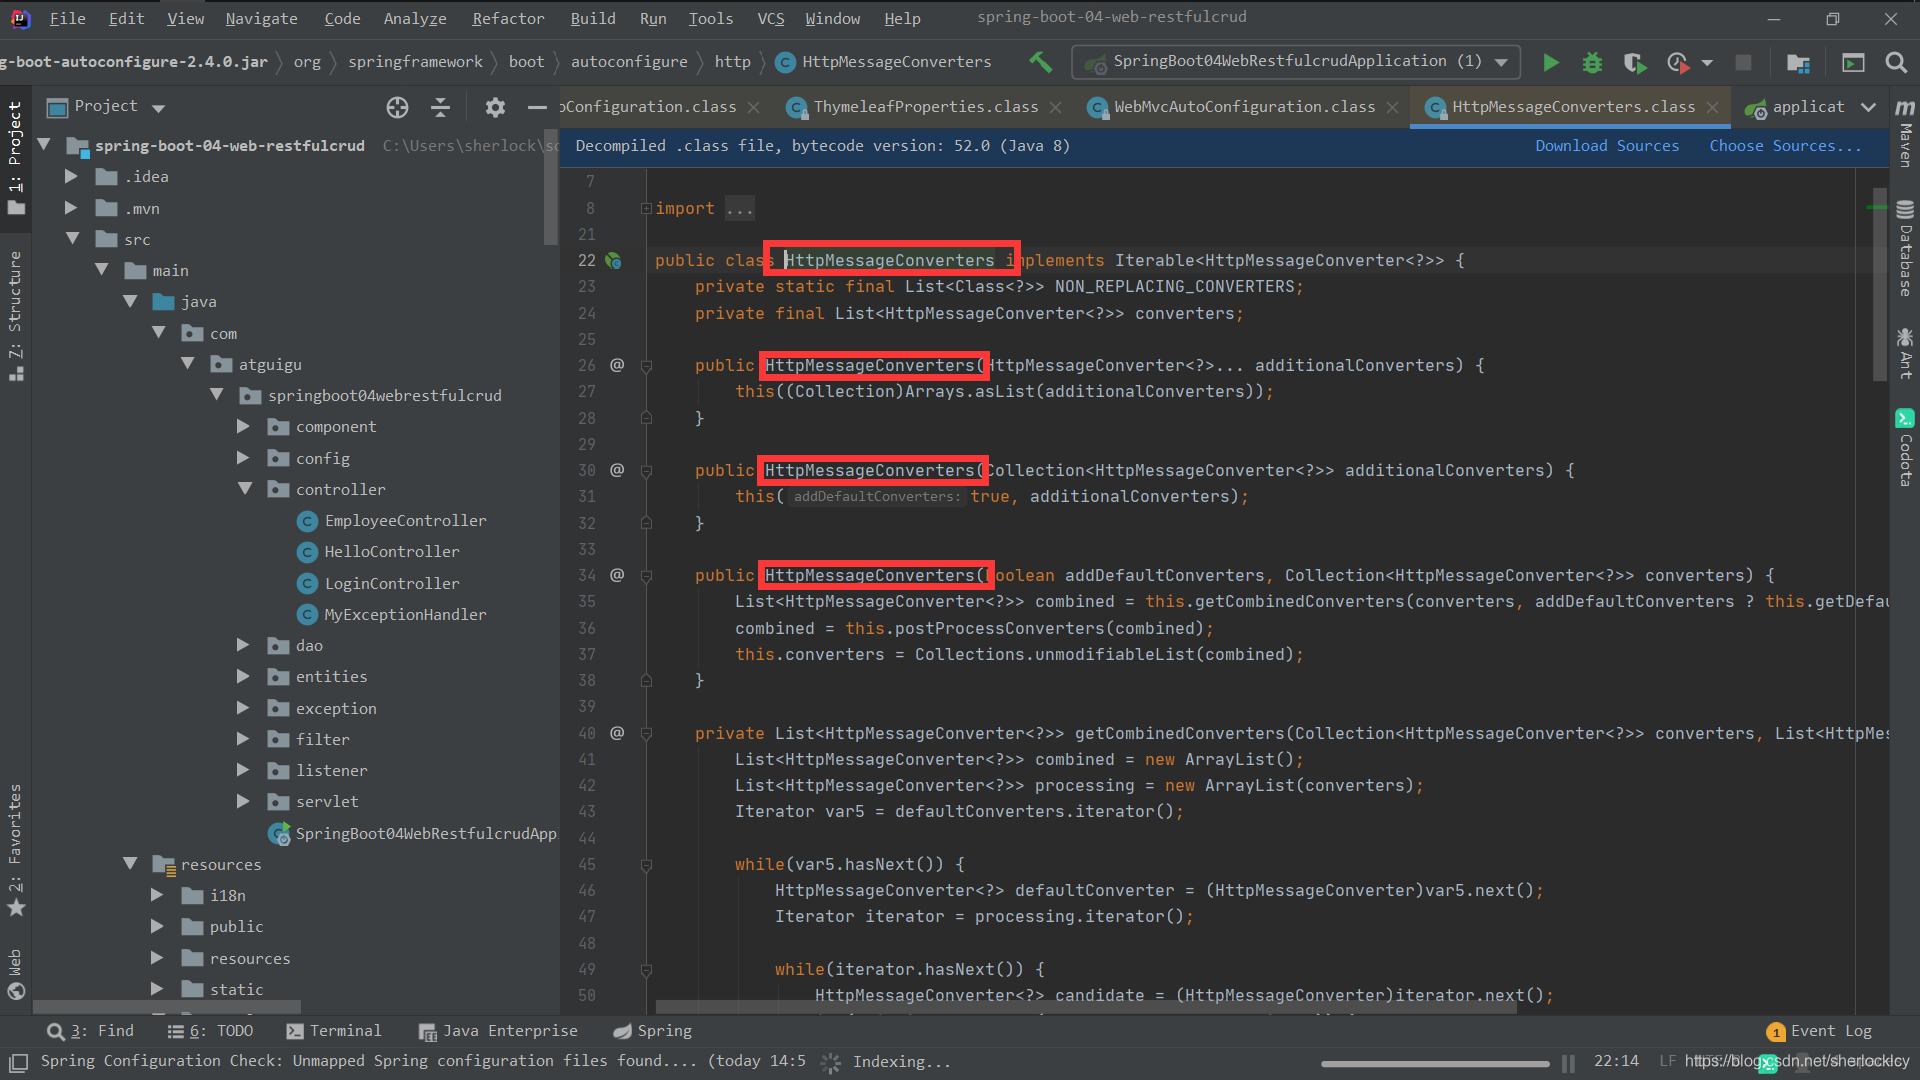Open the Terminal tool window
The image size is (1920, 1080).
click(334, 1031)
